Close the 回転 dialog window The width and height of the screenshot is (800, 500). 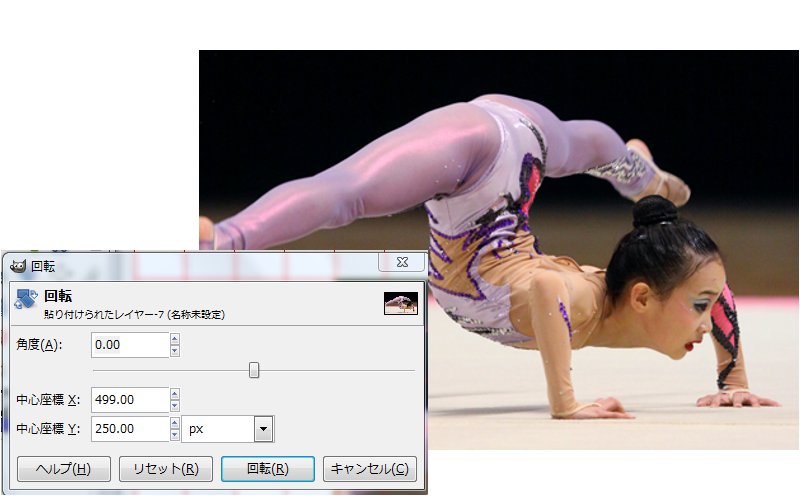coord(402,262)
